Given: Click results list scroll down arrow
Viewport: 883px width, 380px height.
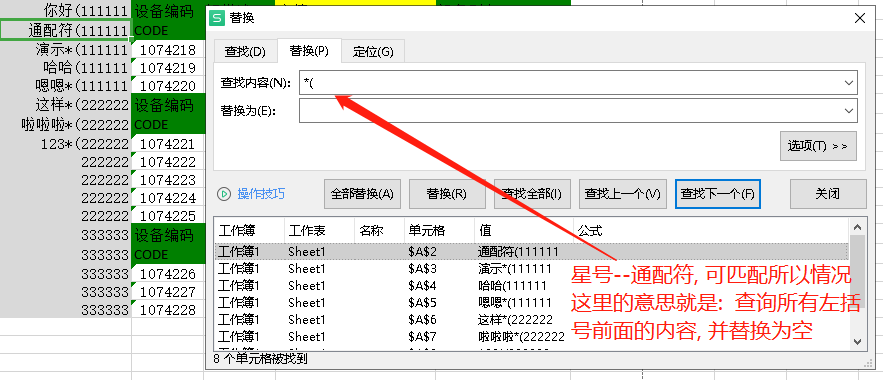Looking at the screenshot, I should click(857, 341).
